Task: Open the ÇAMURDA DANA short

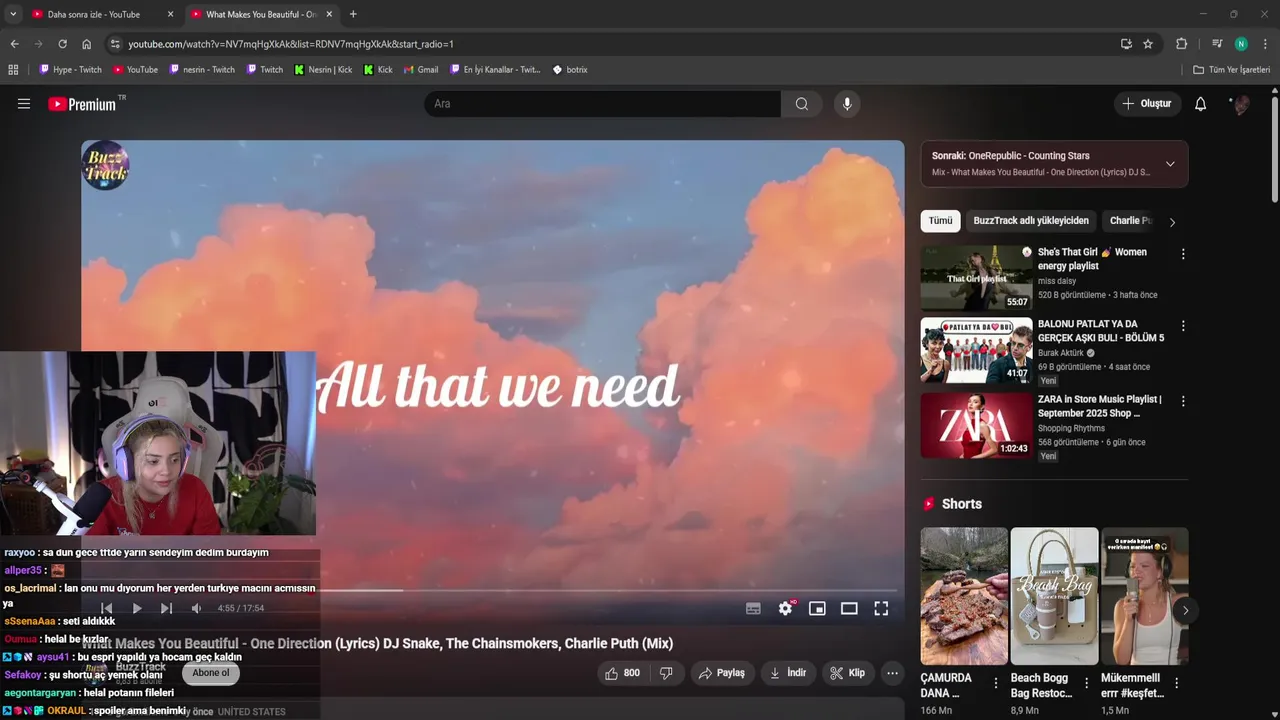Action: pyautogui.click(x=964, y=596)
